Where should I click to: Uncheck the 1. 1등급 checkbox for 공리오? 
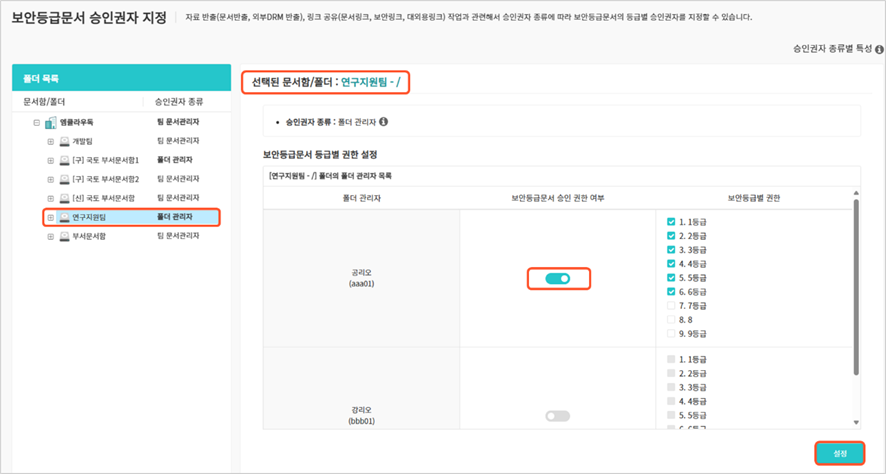[671, 221]
